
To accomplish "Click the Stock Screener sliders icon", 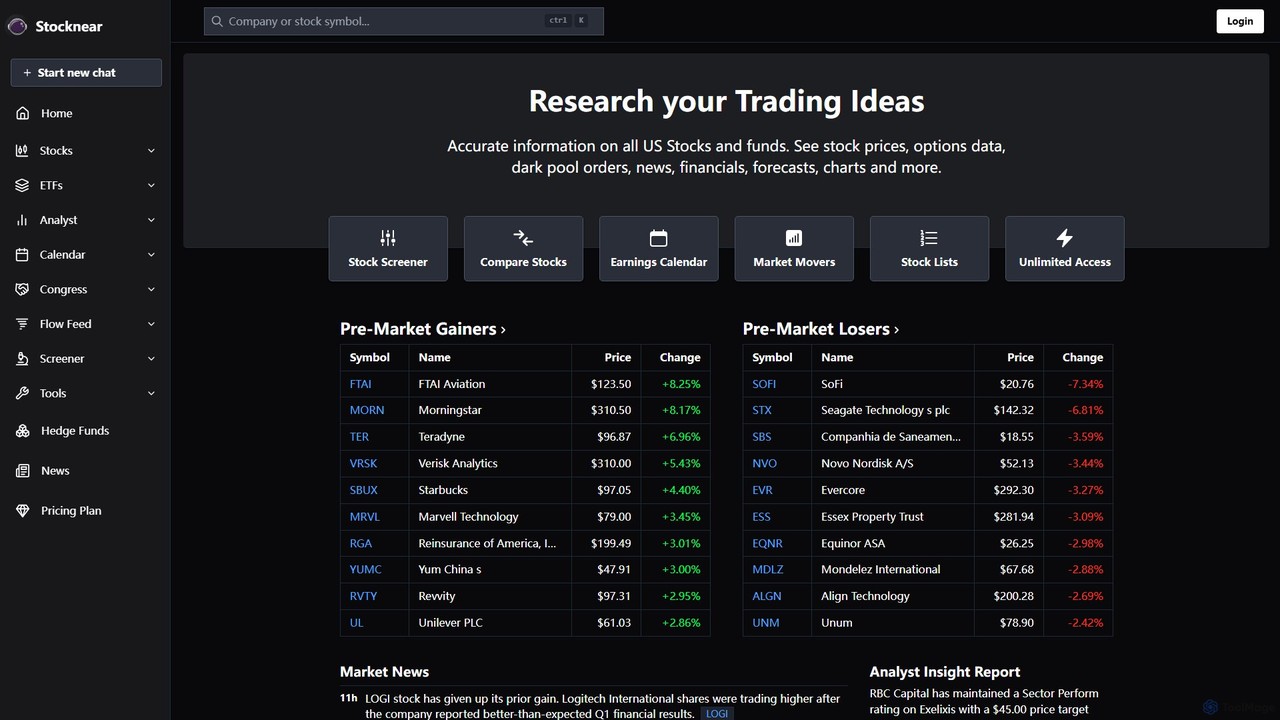I will (388, 238).
